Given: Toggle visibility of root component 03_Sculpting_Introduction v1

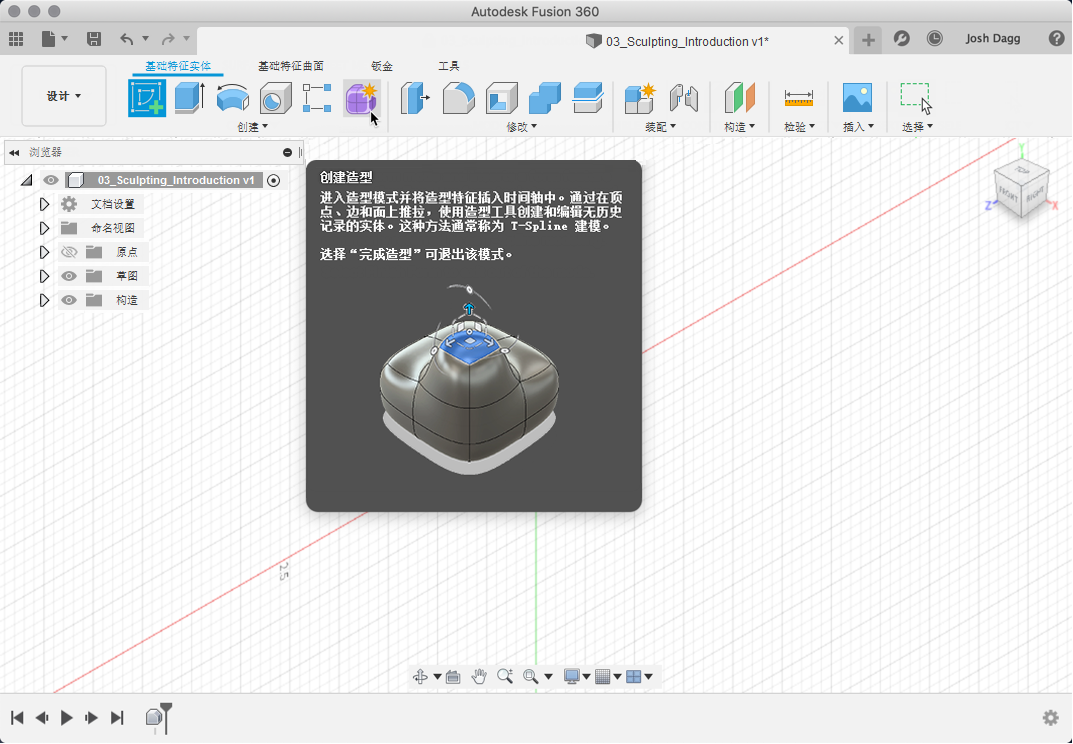Looking at the screenshot, I should [51, 180].
